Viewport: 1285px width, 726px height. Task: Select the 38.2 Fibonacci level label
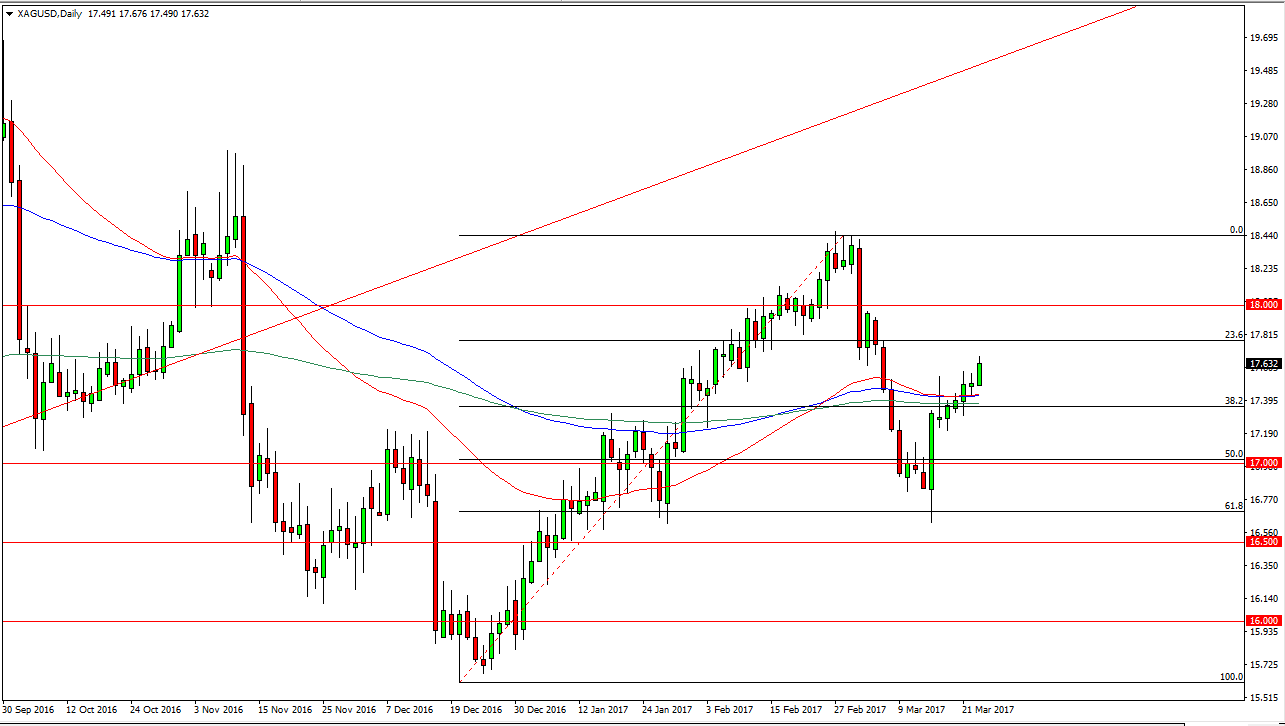(1233, 400)
